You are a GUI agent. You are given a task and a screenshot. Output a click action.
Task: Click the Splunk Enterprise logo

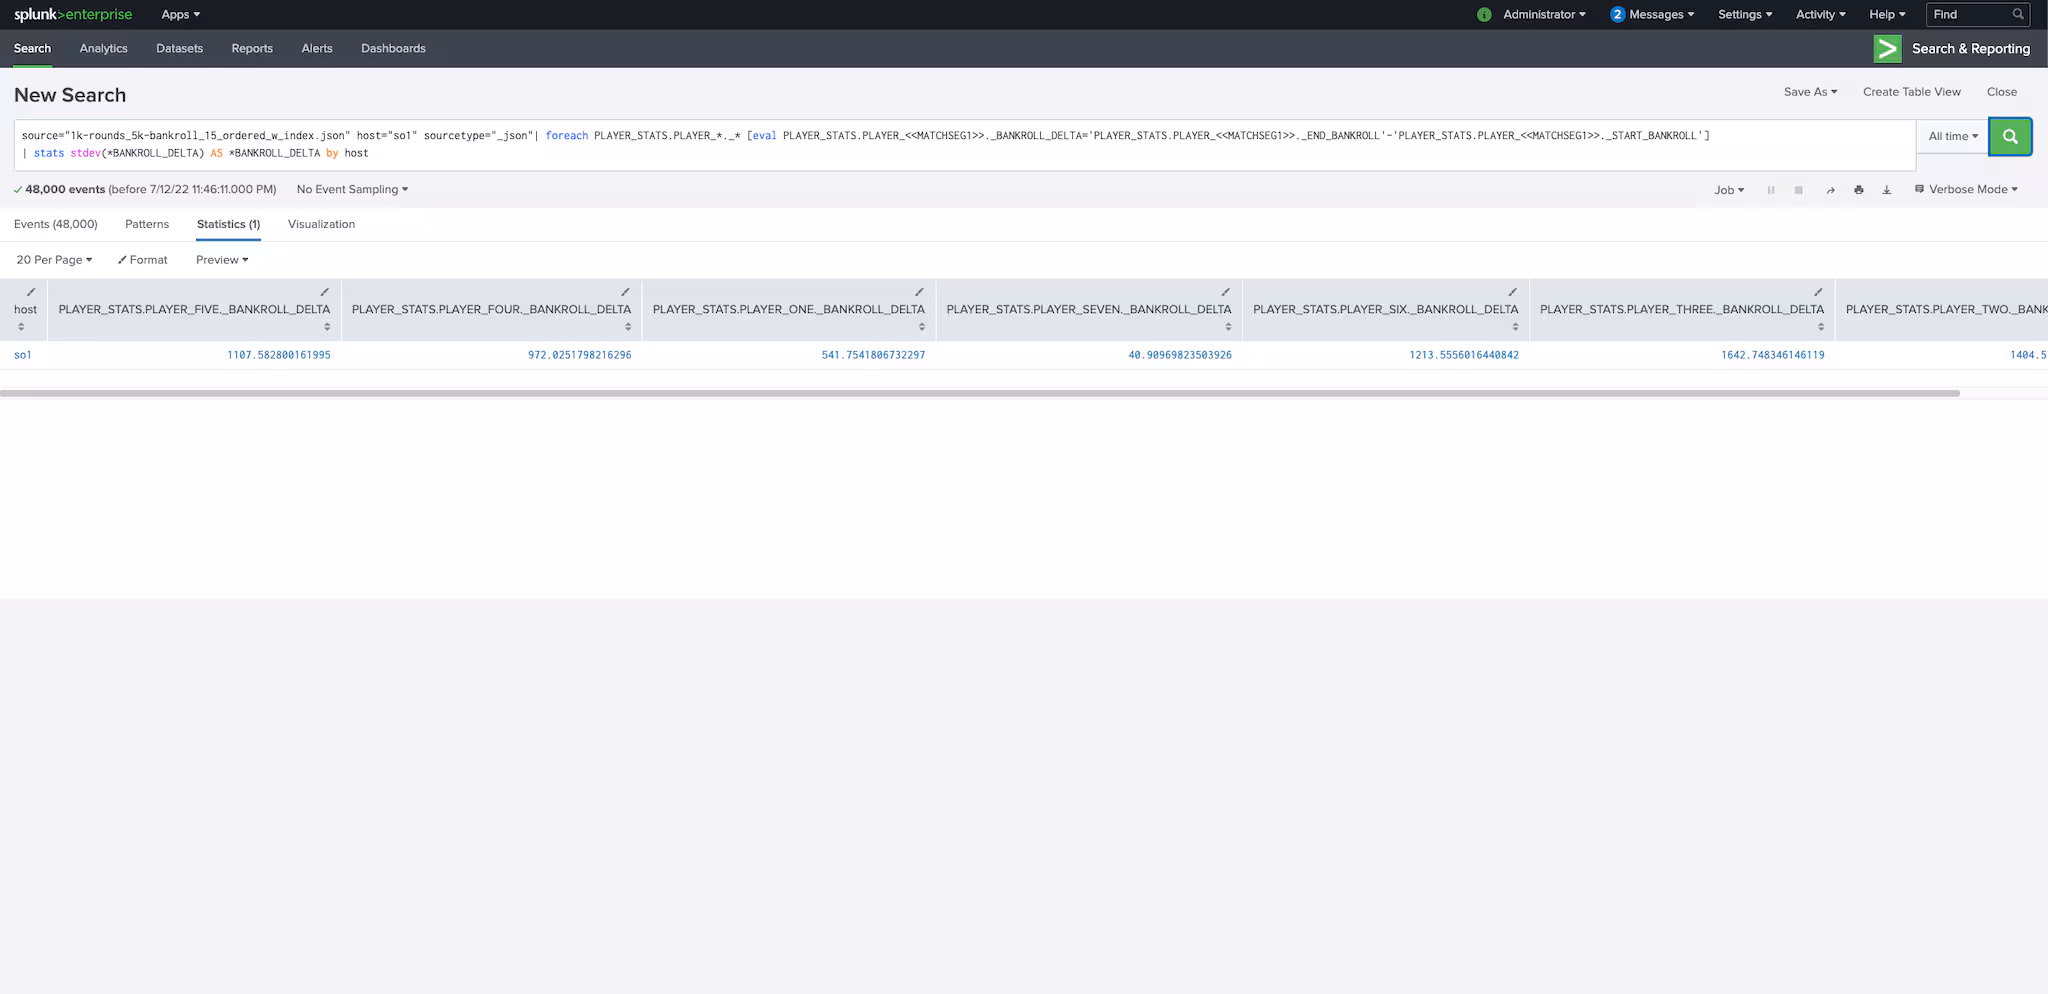(x=73, y=15)
